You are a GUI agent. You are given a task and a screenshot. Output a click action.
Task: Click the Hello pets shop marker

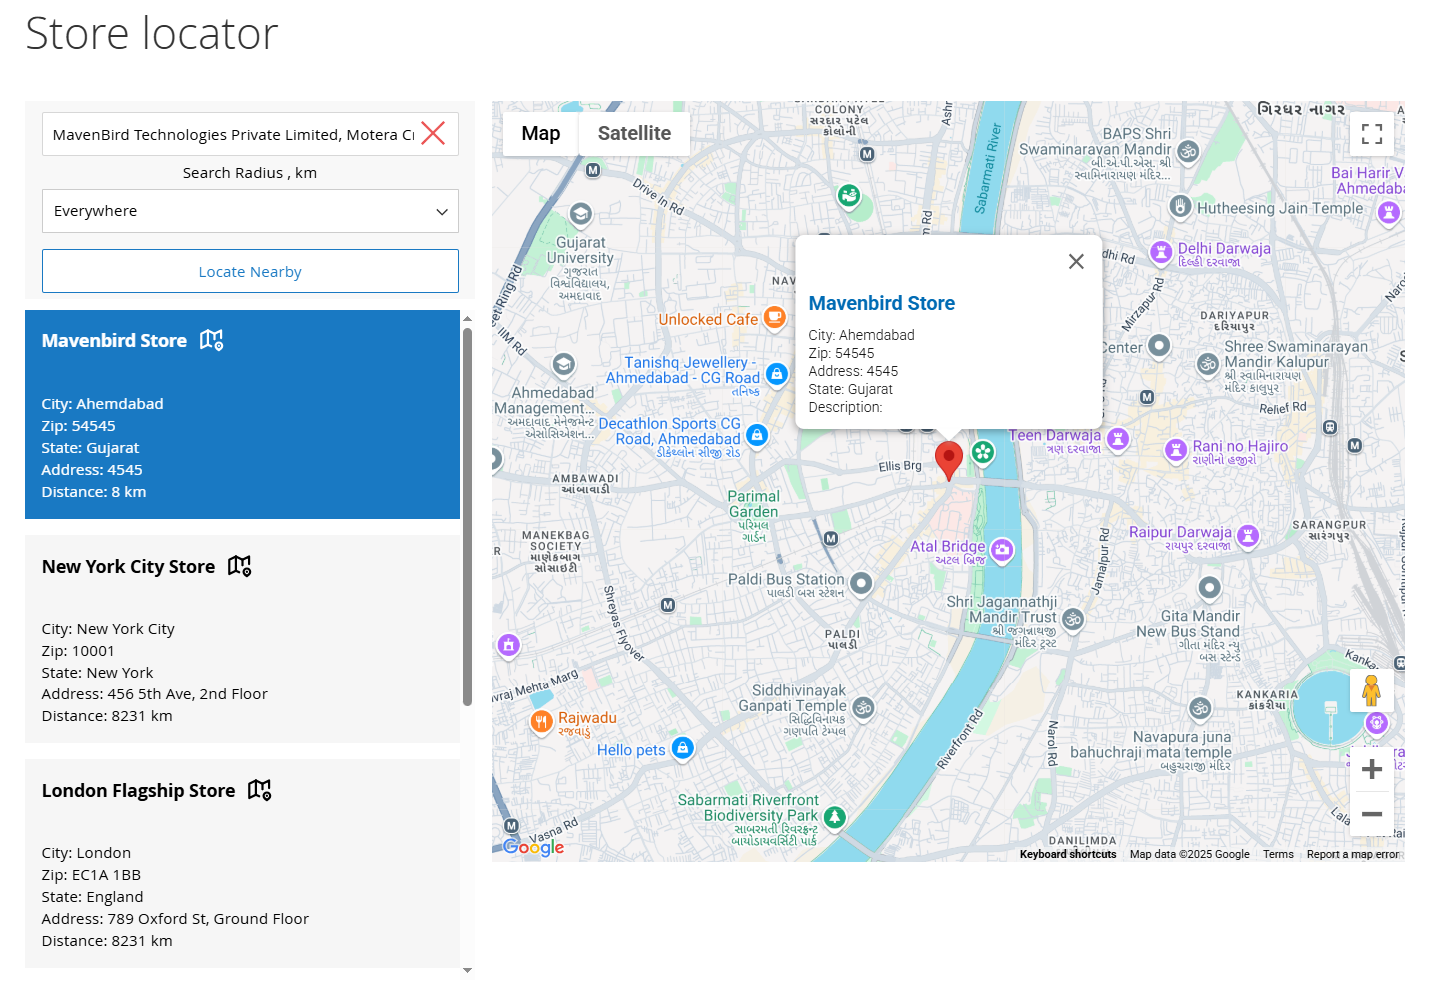(683, 747)
